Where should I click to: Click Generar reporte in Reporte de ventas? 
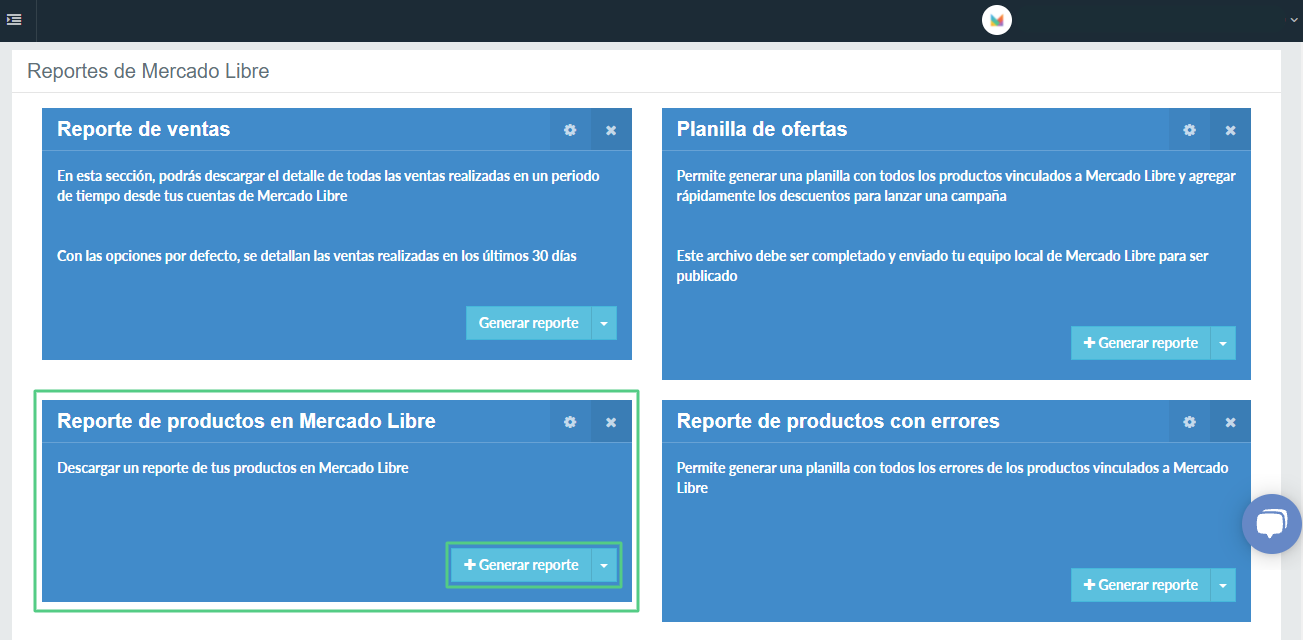coord(529,323)
